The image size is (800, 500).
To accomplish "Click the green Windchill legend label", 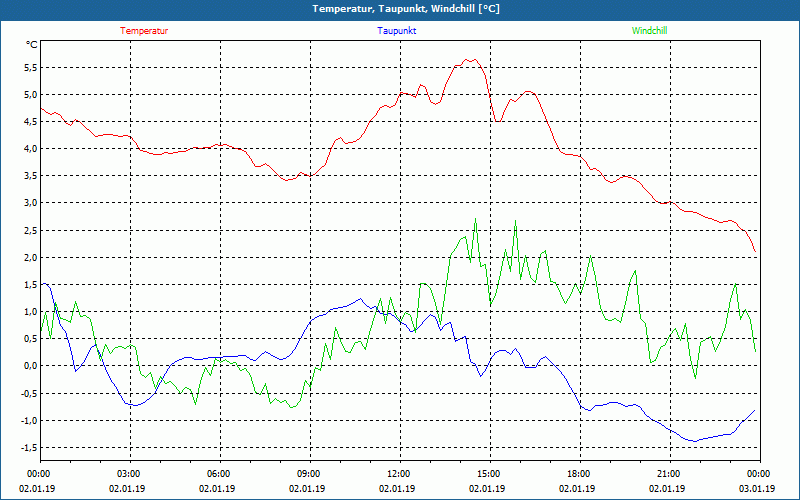I will click(649, 31).
